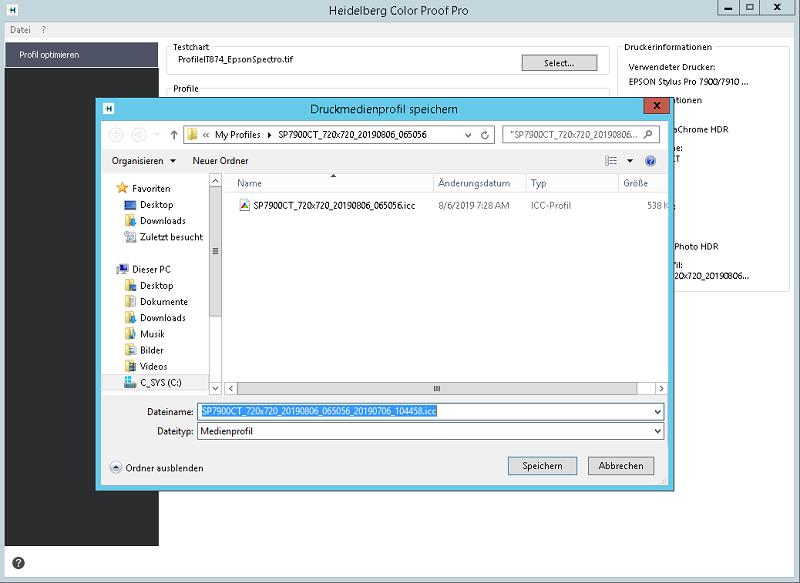Expand My Profiles breadcrumb arrow
Screen dimensions: 800x583
pos(269,135)
